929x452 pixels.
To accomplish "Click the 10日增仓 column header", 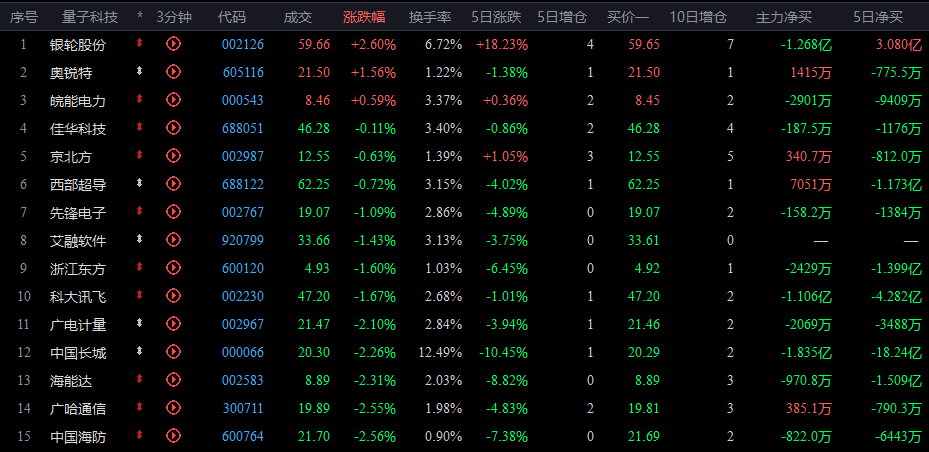I will (698, 17).
